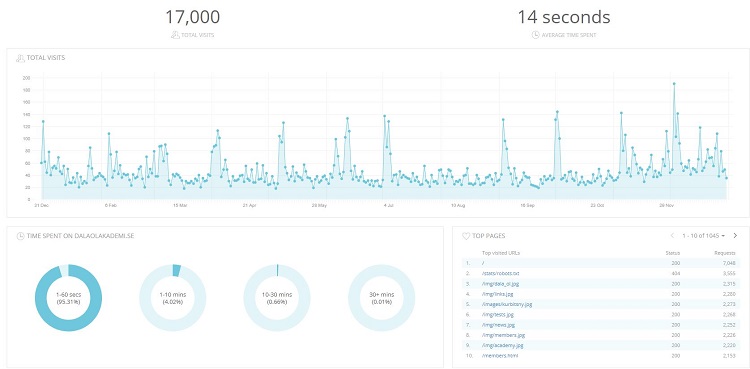Click the 29 Nov axis label
750x369 pixels.
point(667,205)
